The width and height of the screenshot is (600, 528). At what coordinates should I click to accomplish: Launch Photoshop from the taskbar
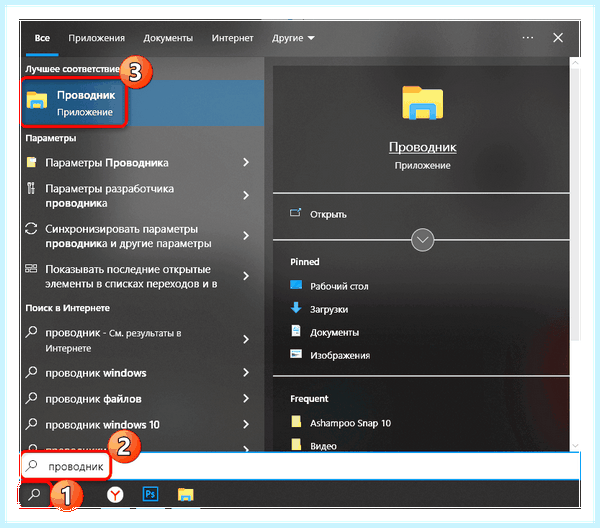pos(150,494)
